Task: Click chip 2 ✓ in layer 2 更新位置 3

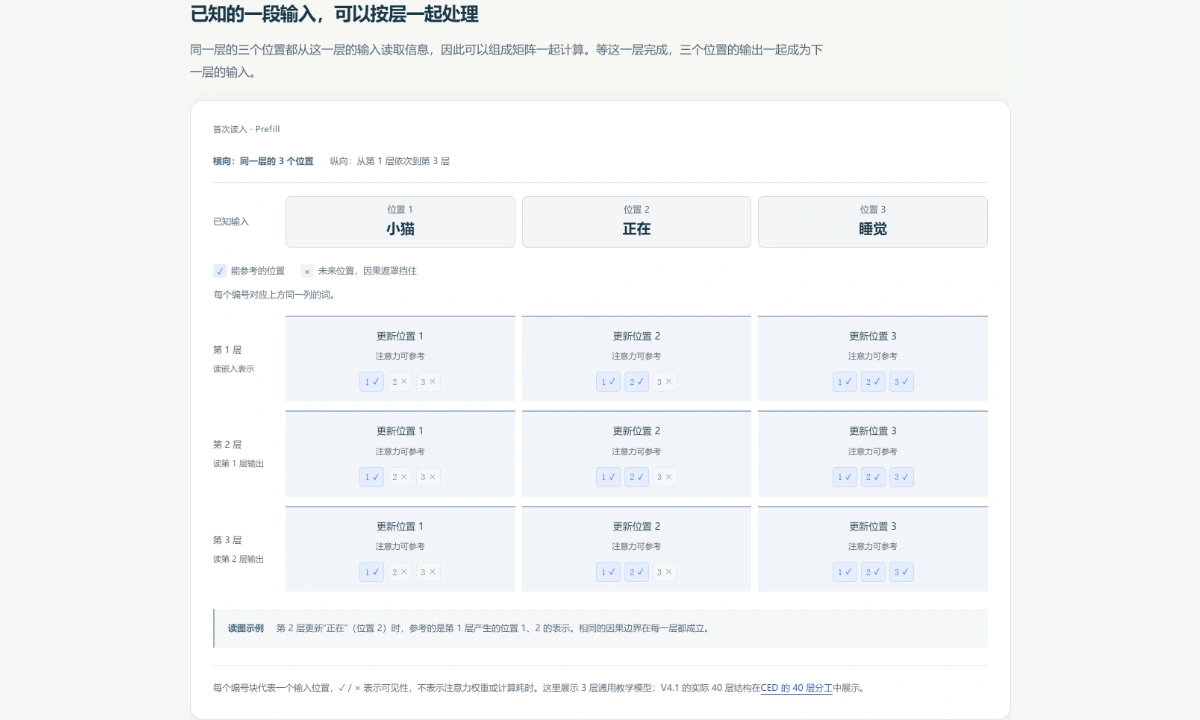Action: pyautogui.click(x=873, y=477)
